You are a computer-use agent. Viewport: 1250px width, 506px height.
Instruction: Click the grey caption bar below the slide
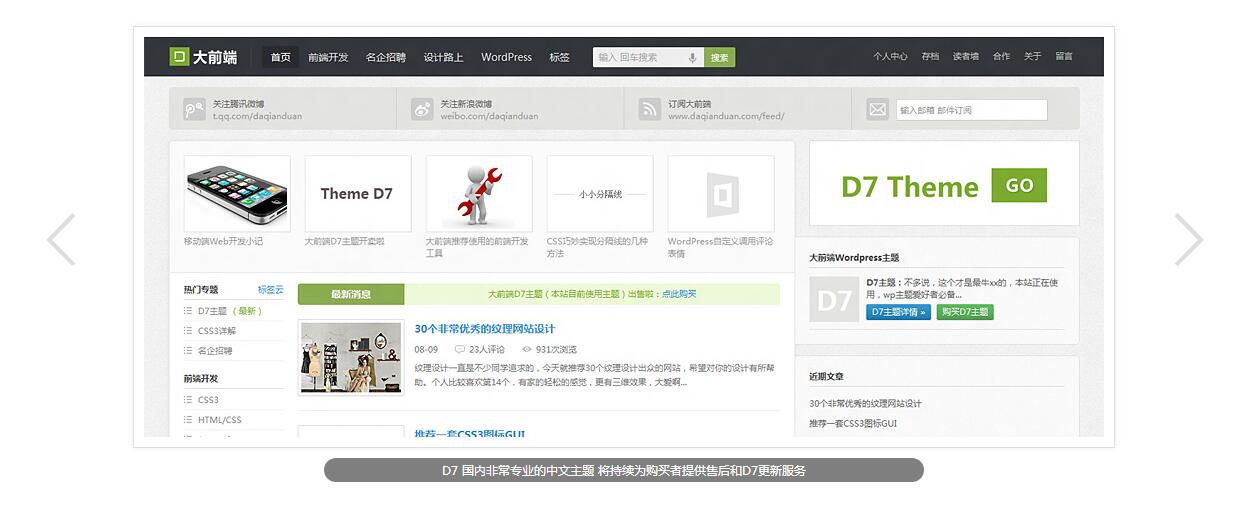pos(624,470)
